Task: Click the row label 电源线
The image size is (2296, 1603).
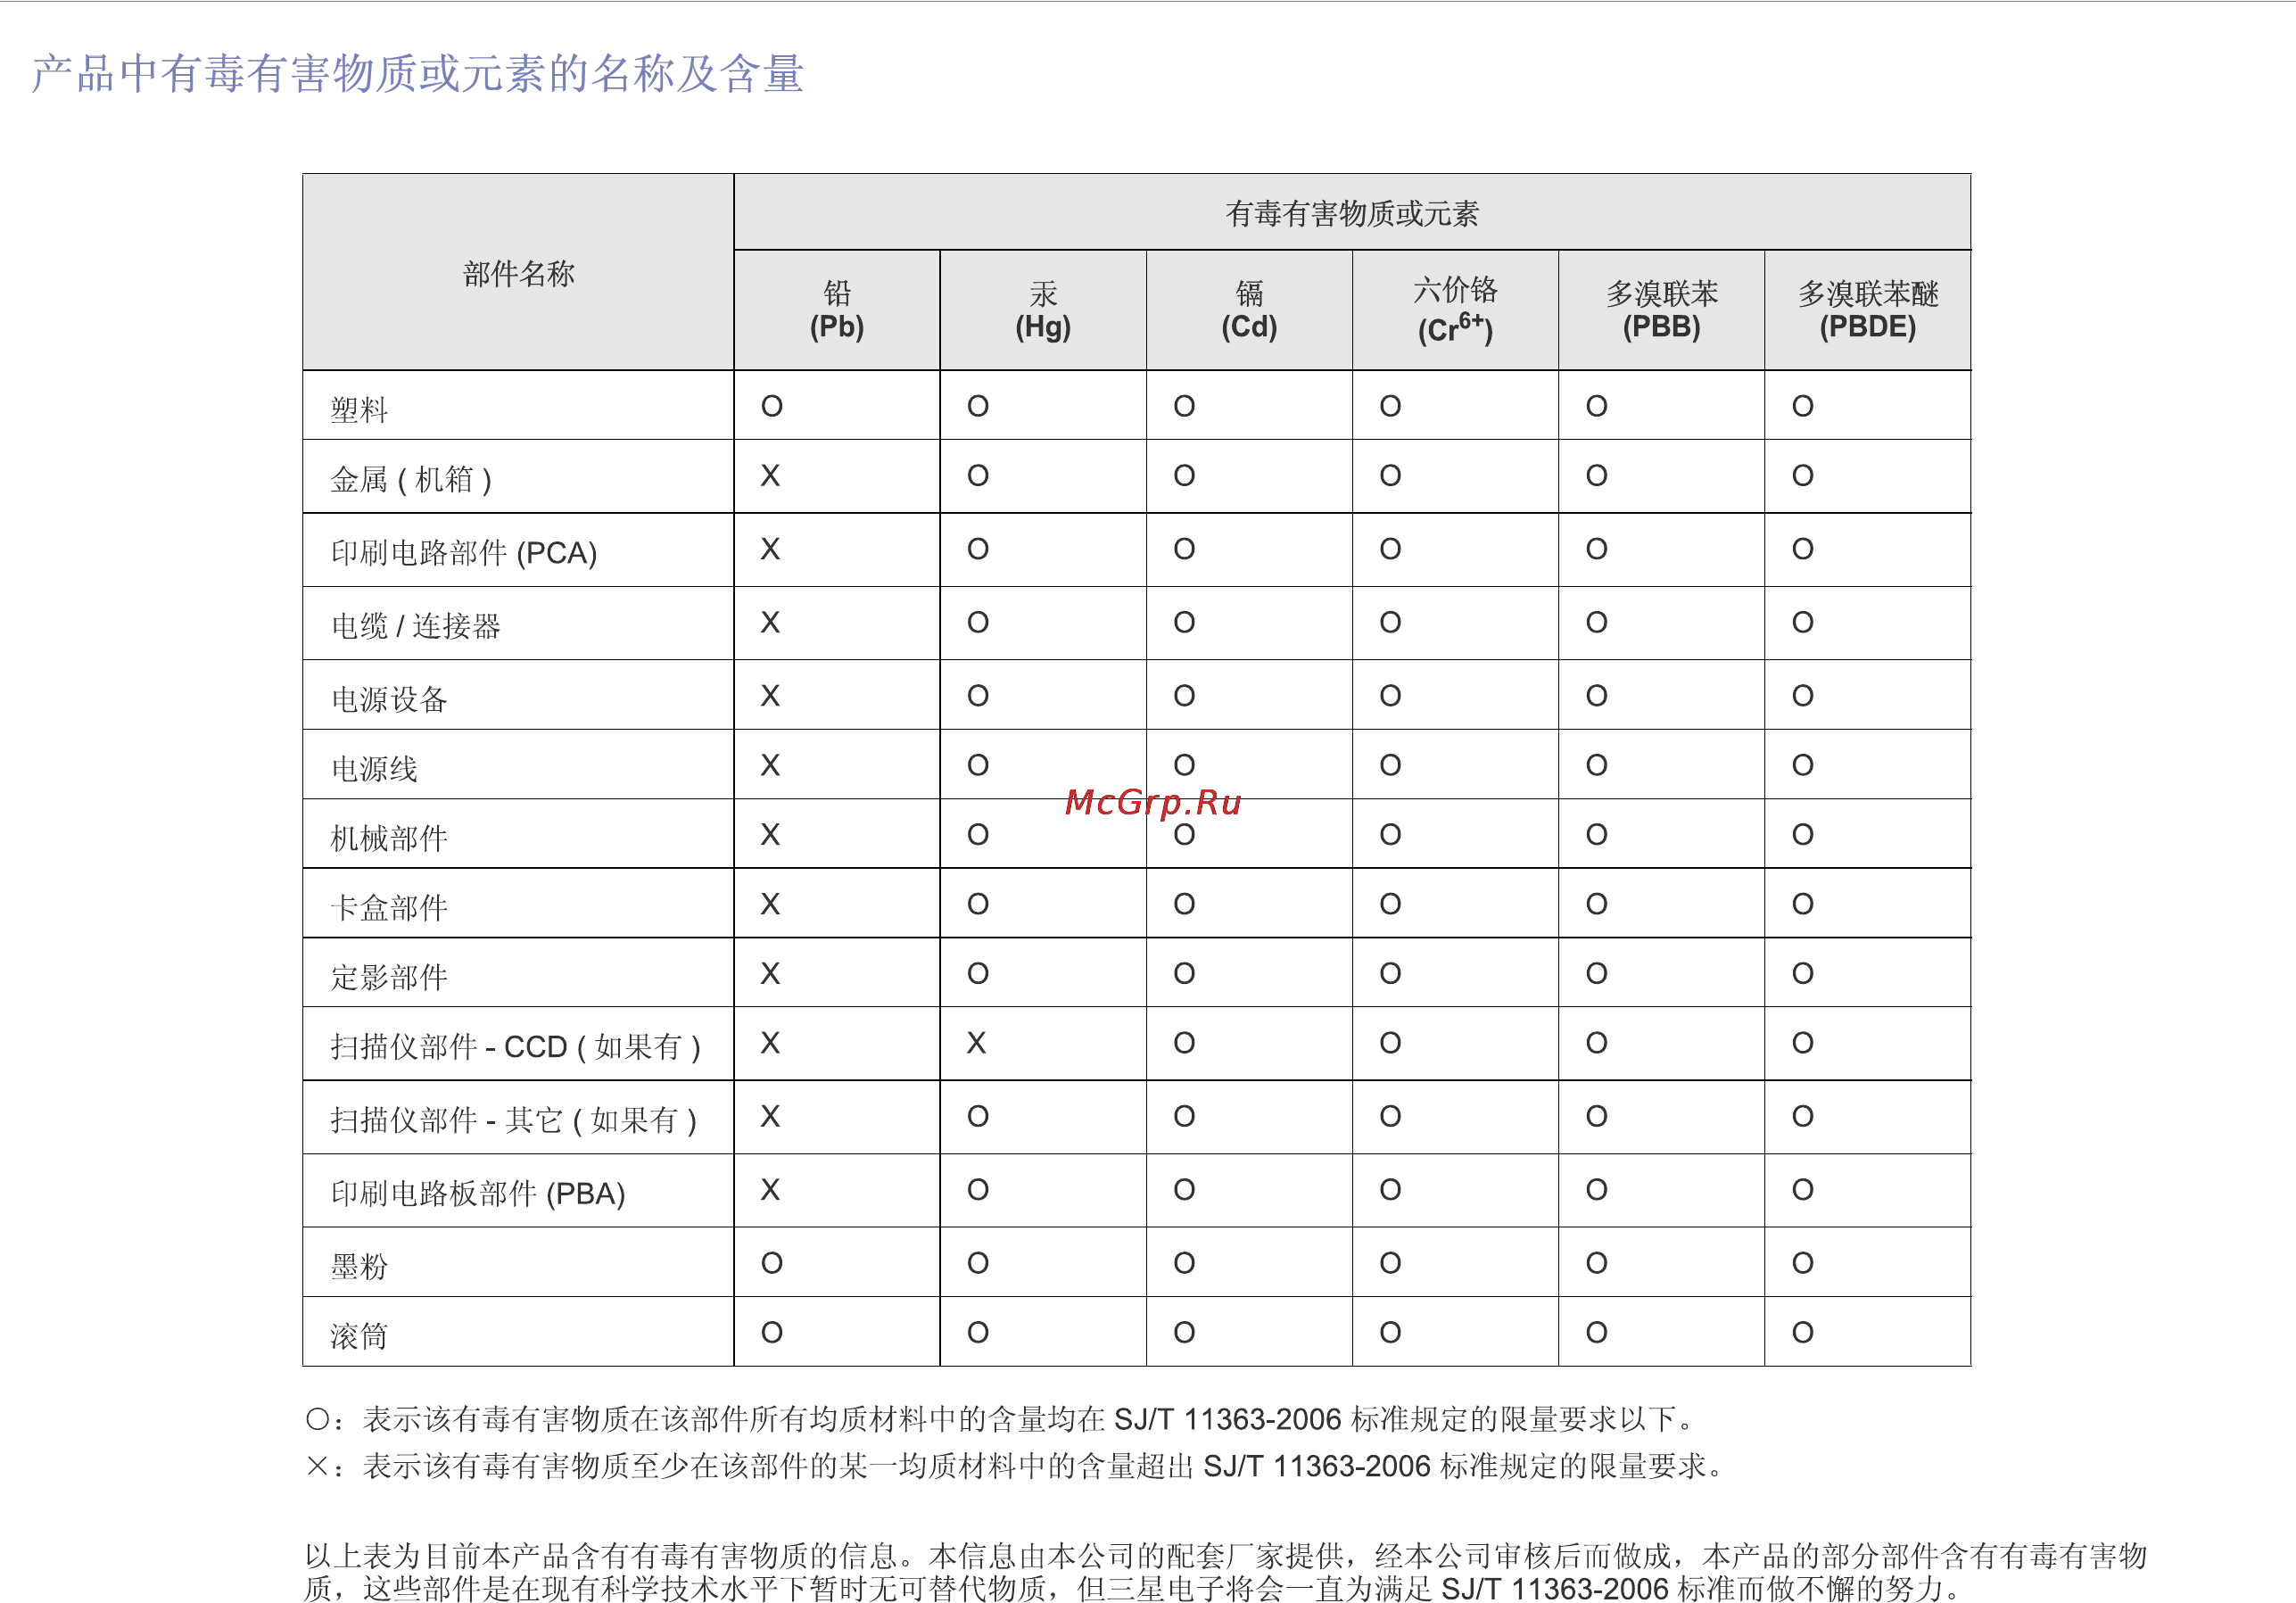Action: click(374, 769)
